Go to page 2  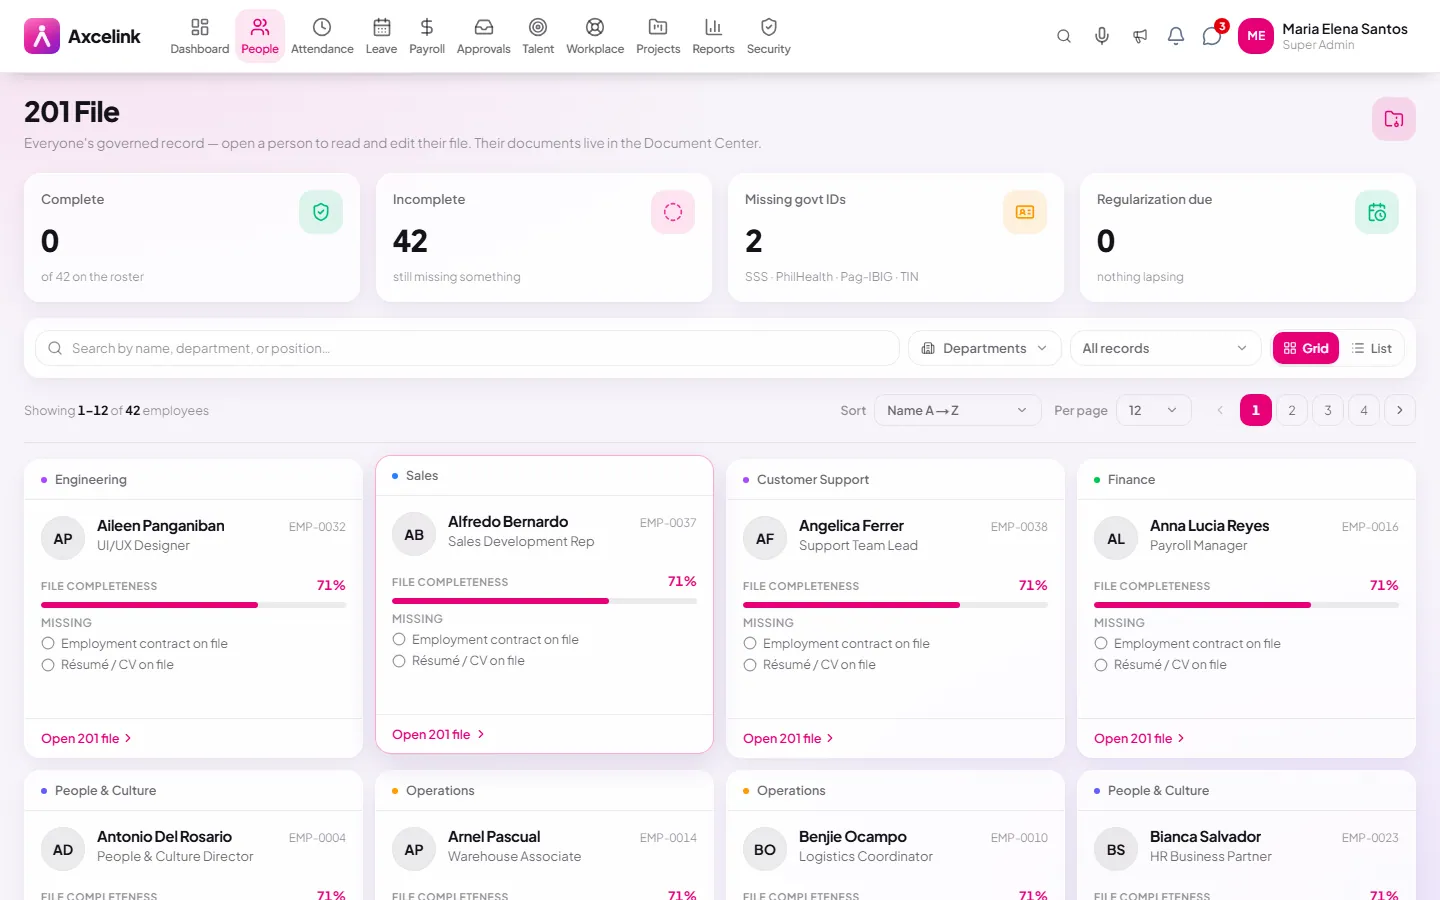1292,410
